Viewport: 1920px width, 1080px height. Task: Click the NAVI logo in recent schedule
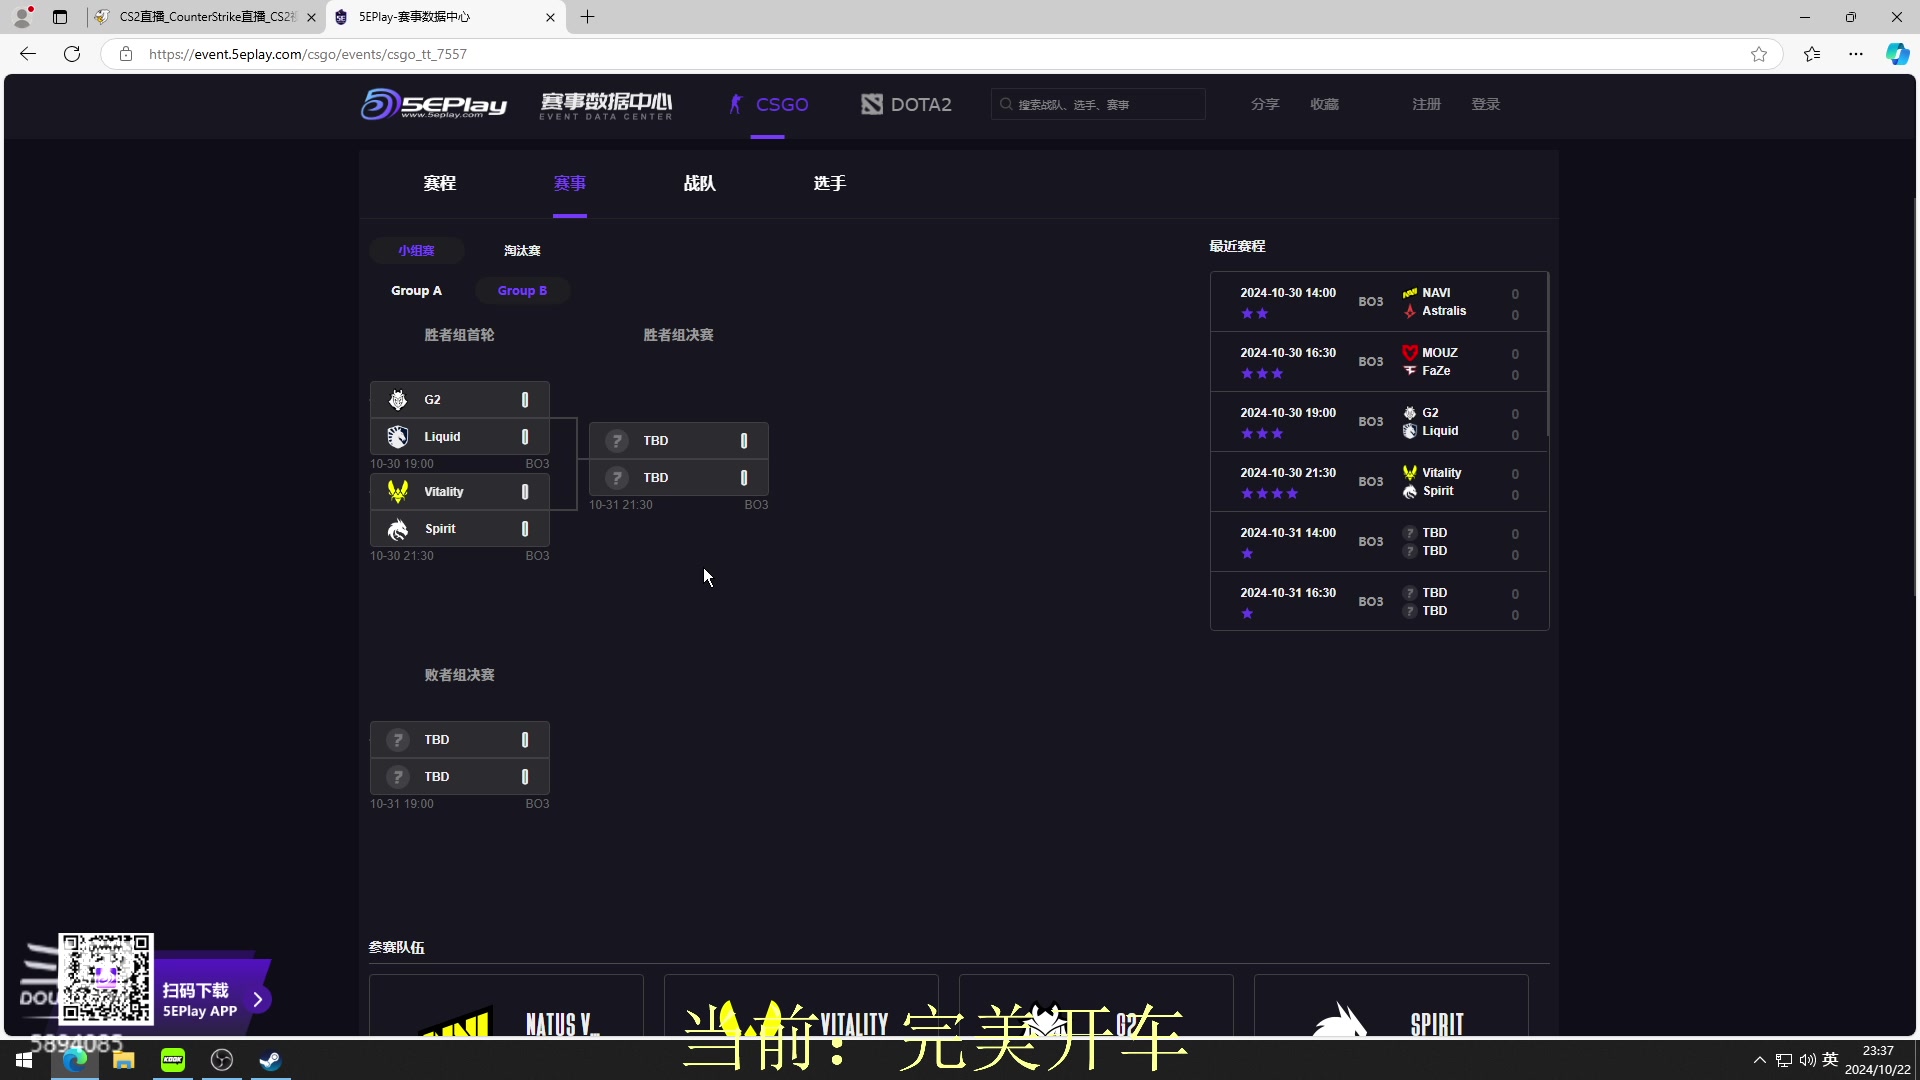click(x=1410, y=293)
